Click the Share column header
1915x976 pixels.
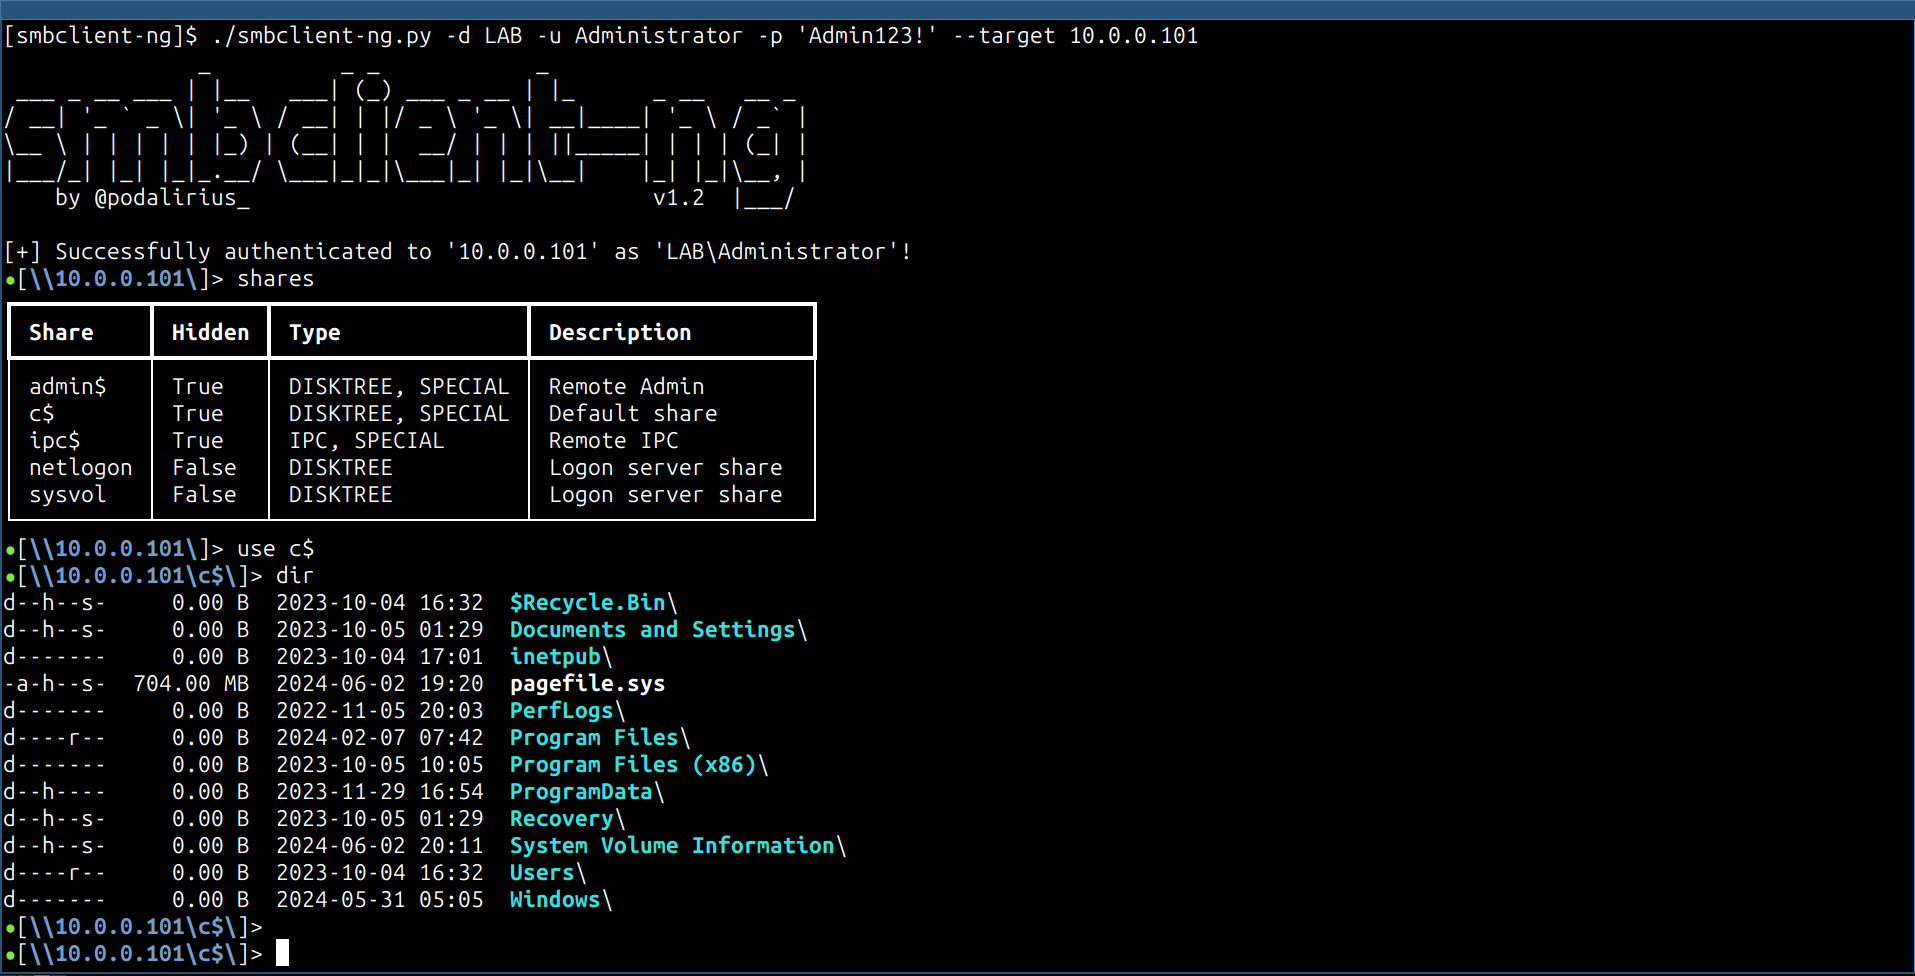61,333
